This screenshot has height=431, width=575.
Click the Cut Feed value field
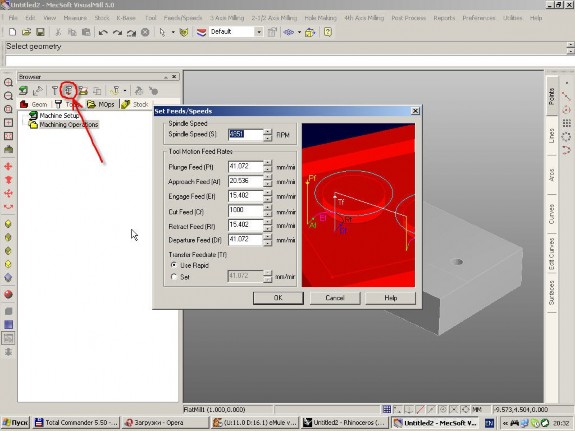[x=245, y=211]
